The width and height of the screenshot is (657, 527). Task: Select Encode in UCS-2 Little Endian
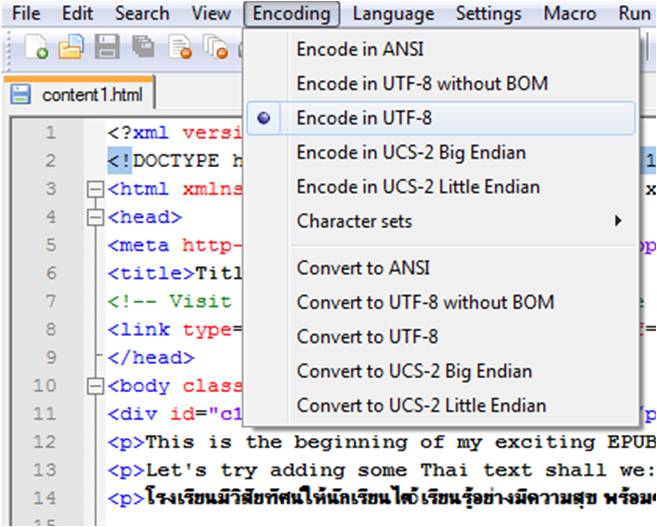coord(441,187)
